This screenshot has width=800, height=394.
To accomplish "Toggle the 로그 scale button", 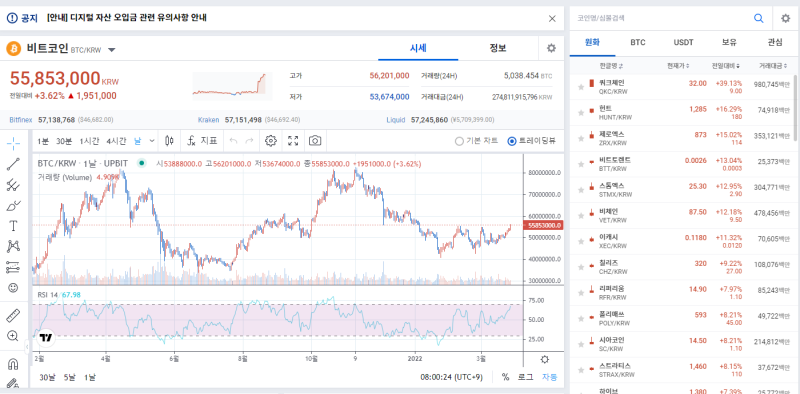I will tap(526, 377).
